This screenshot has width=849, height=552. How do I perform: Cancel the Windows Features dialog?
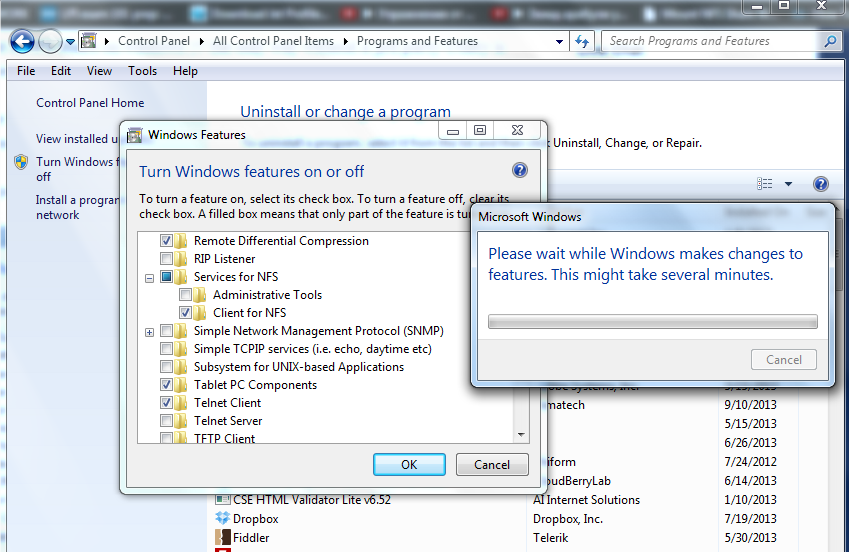[492, 465]
